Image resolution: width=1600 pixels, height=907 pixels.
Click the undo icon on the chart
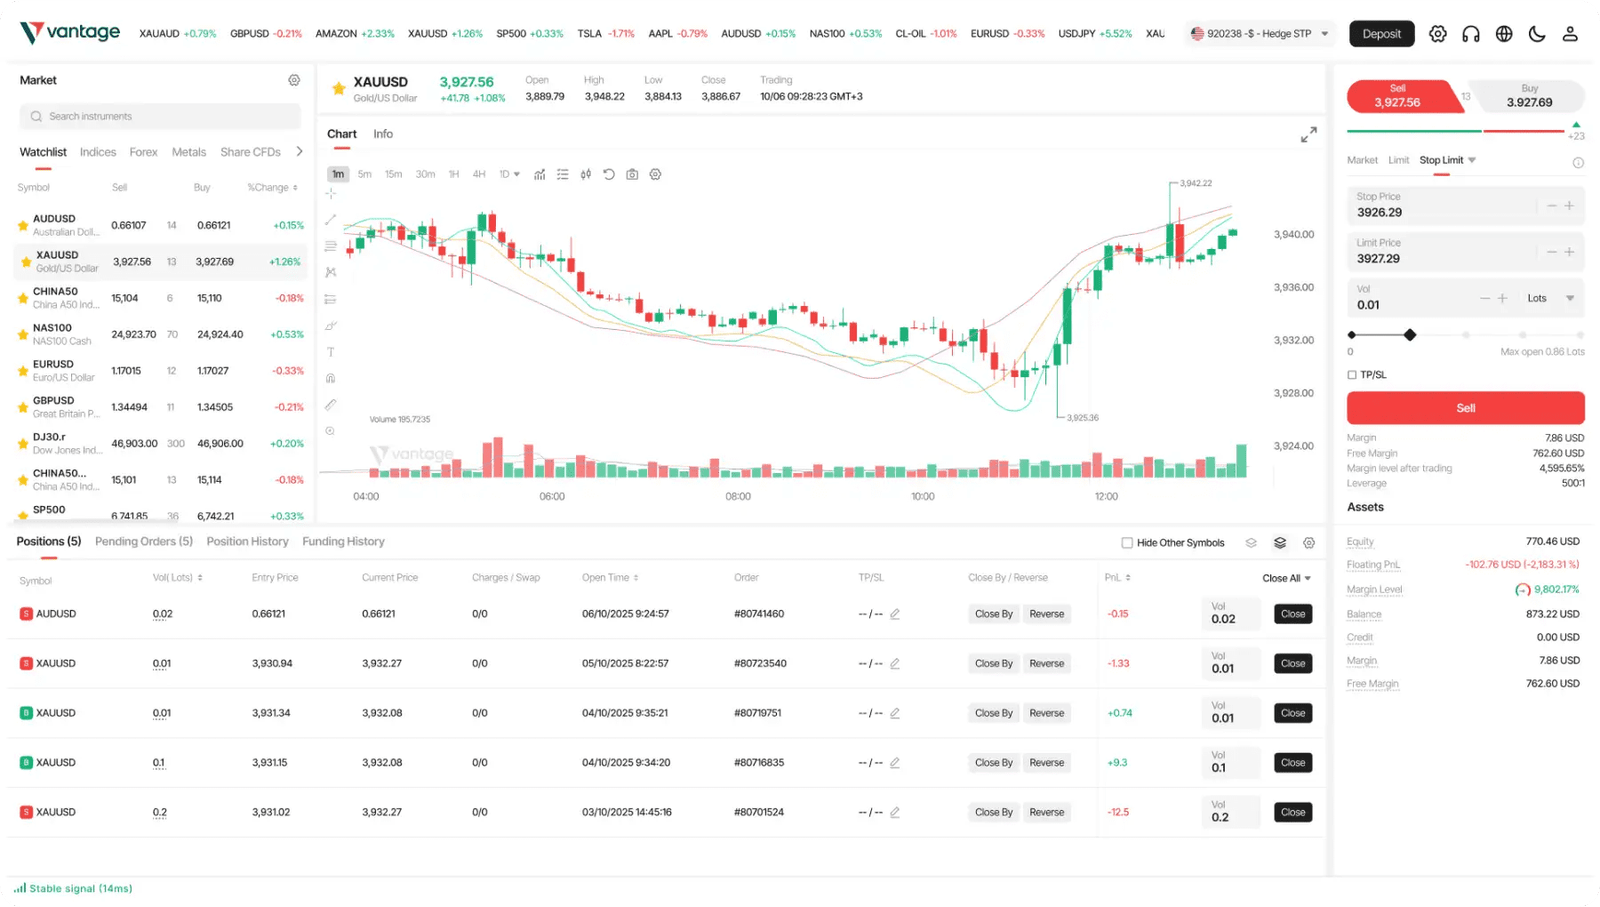point(608,174)
